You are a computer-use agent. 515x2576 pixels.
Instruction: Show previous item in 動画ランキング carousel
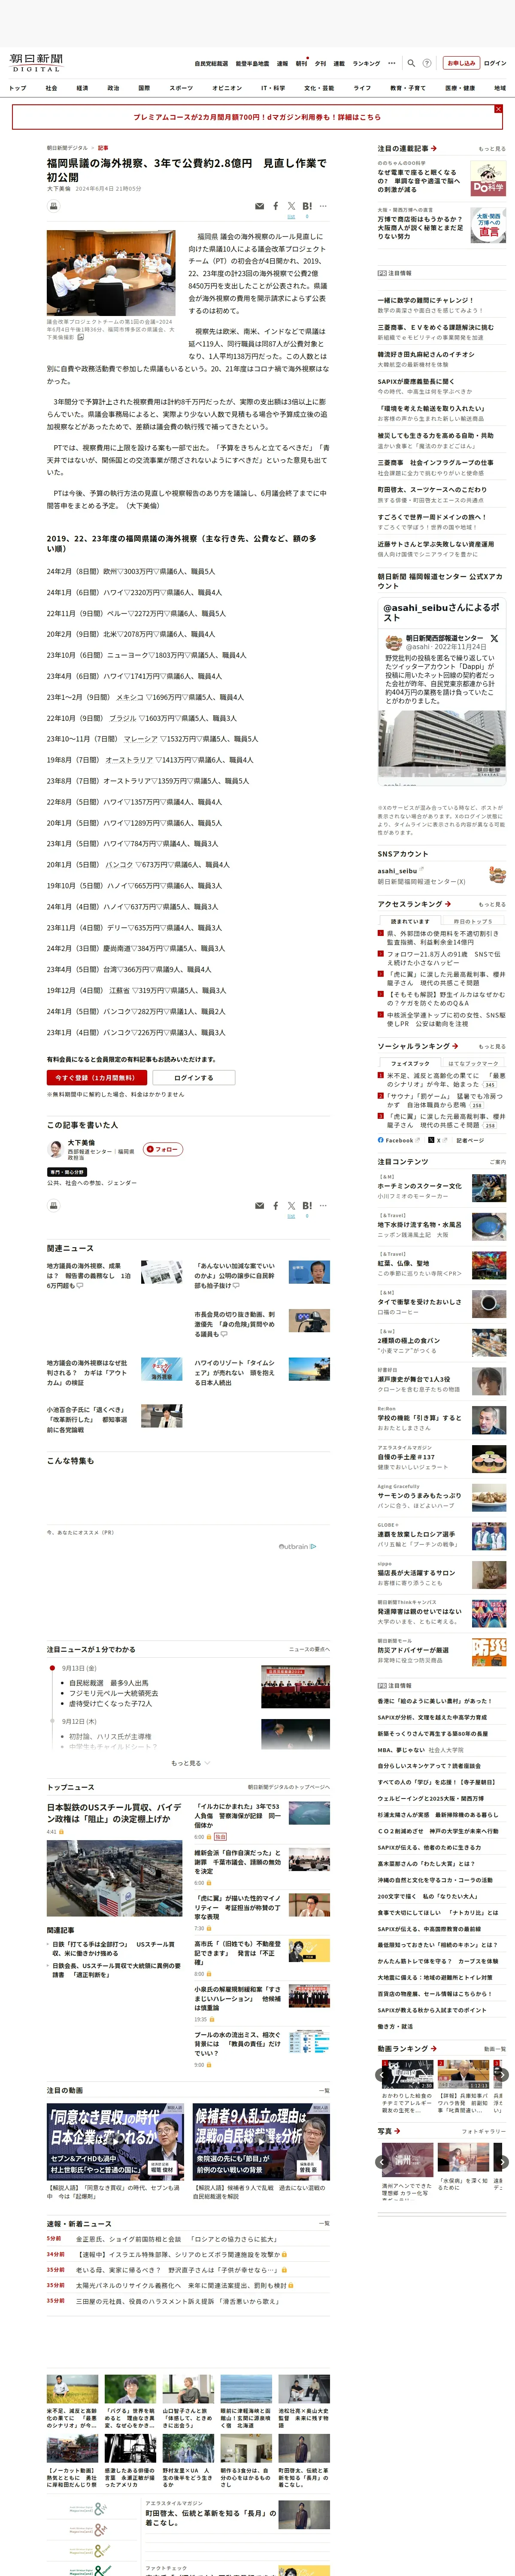click(381, 2075)
